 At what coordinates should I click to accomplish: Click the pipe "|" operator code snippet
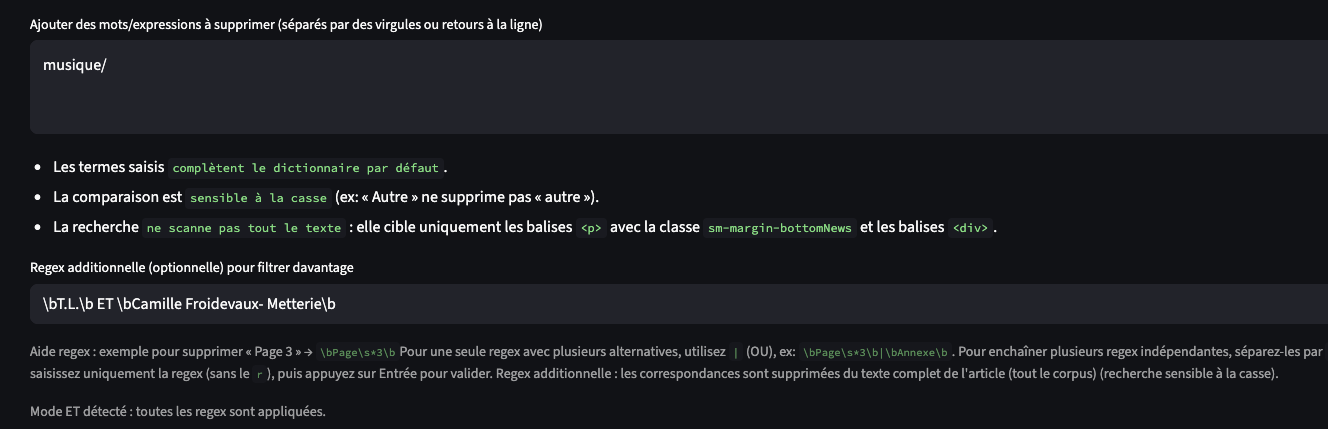coord(736,353)
